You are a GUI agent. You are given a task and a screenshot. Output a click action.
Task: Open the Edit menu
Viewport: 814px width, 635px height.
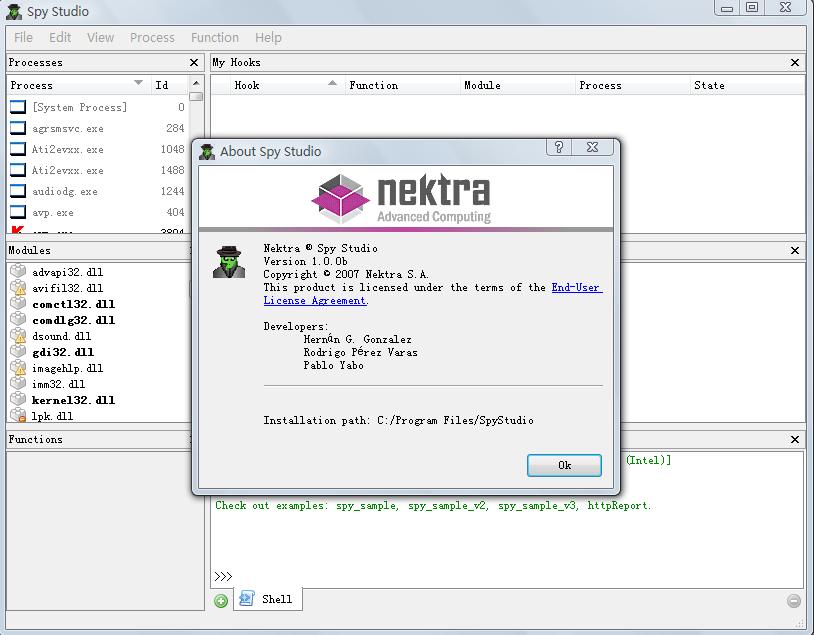coord(60,37)
